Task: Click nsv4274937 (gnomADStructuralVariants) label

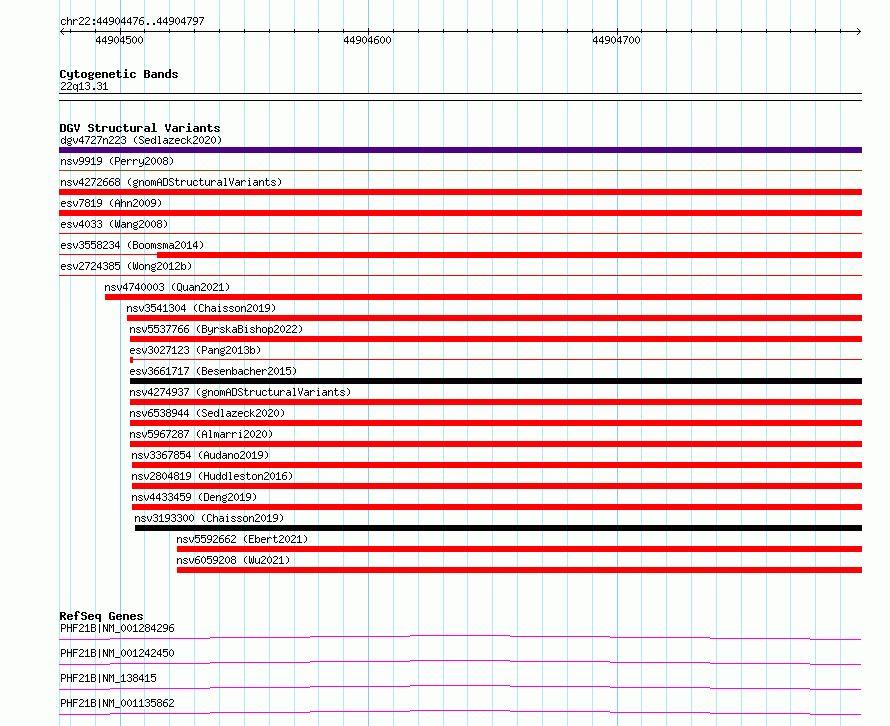Action: [240, 392]
